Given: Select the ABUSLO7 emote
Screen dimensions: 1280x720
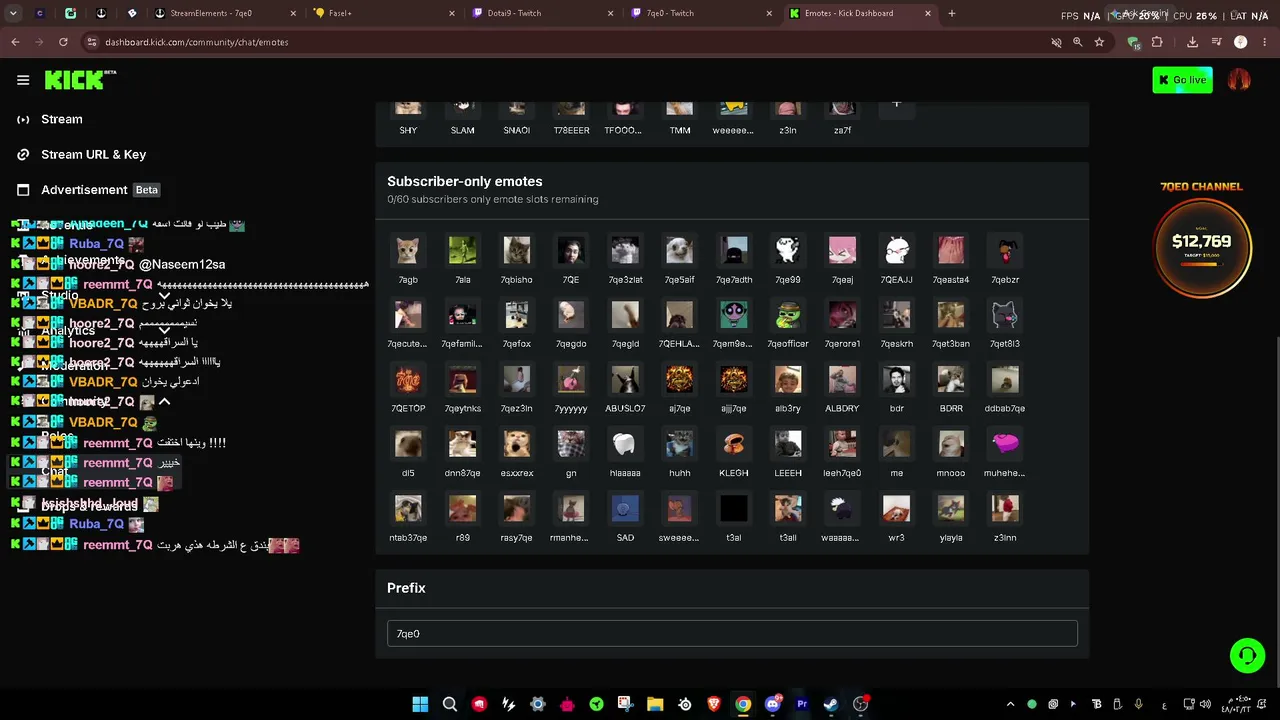Looking at the screenshot, I should coord(625,380).
